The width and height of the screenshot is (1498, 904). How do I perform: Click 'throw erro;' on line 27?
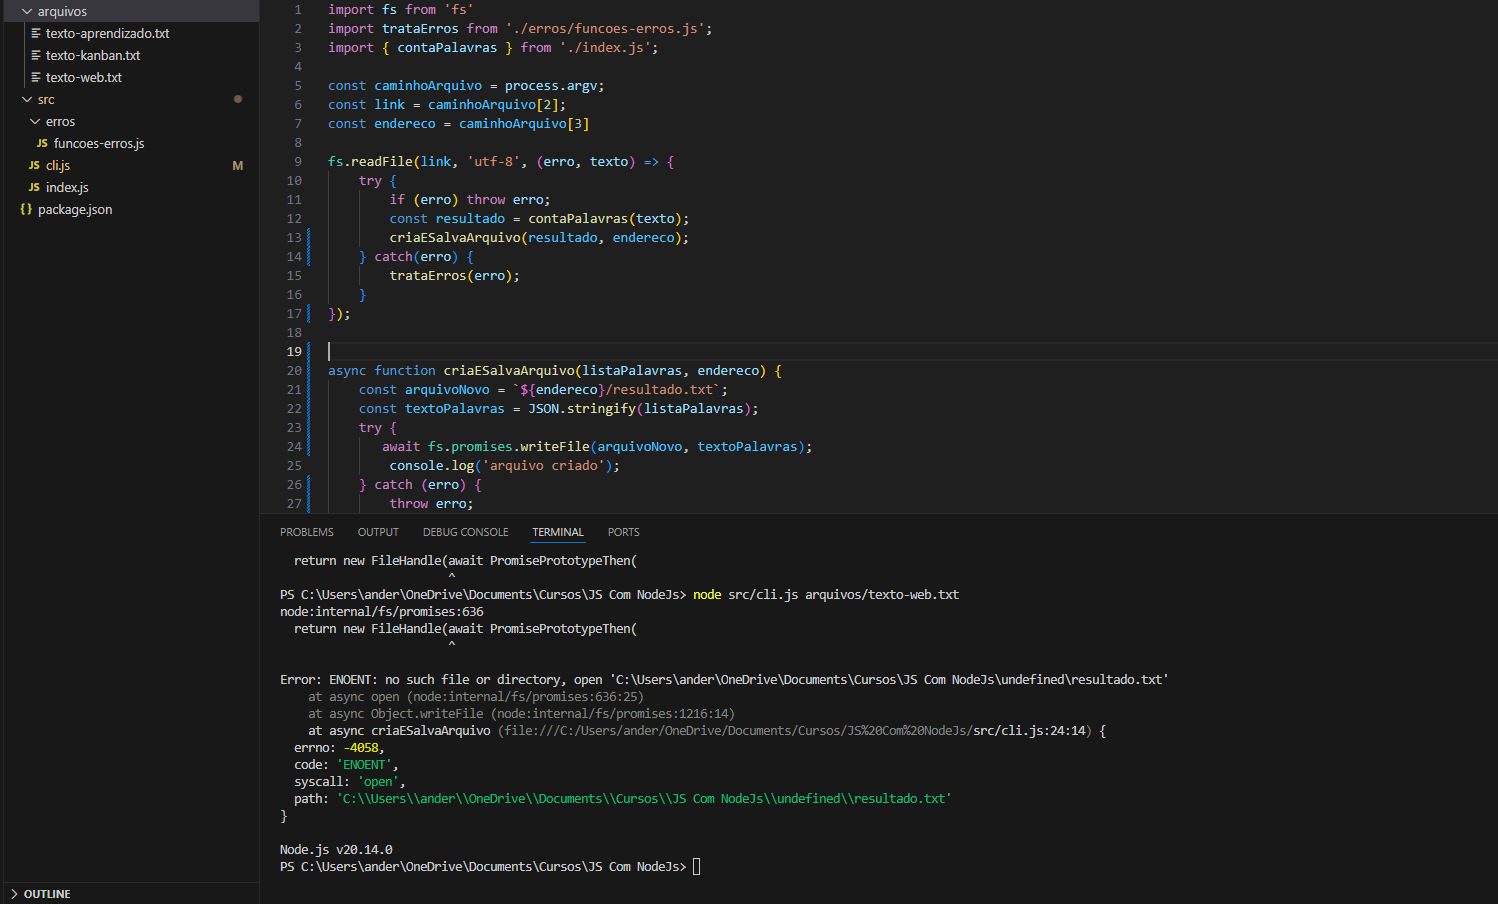coord(432,503)
